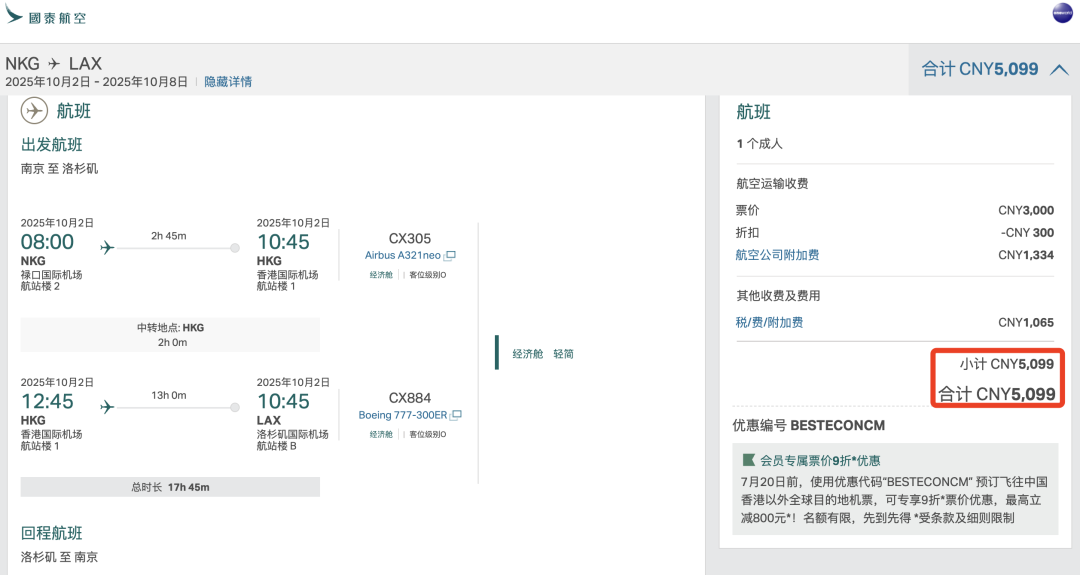Click the CNY1,065 taxes amount
Viewport: 1080px width, 575px height.
(x=1026, y=322)
